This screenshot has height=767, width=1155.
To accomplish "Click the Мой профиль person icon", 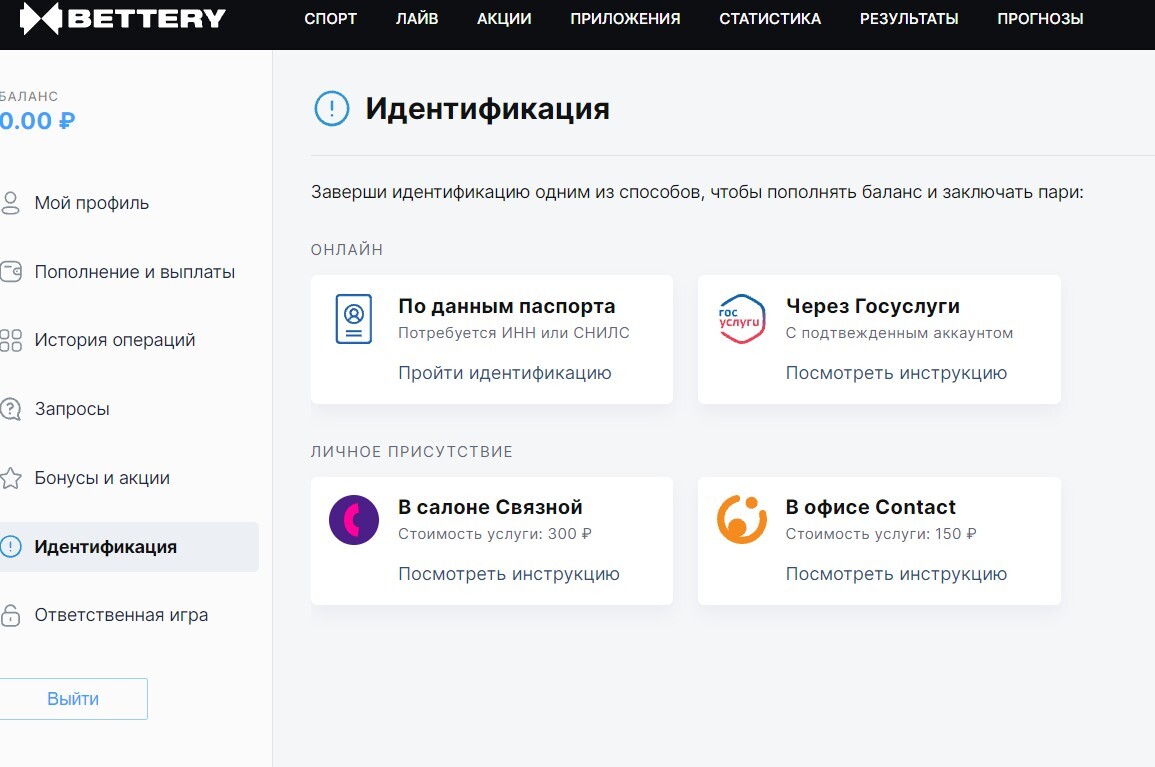I will pos(10,203).
